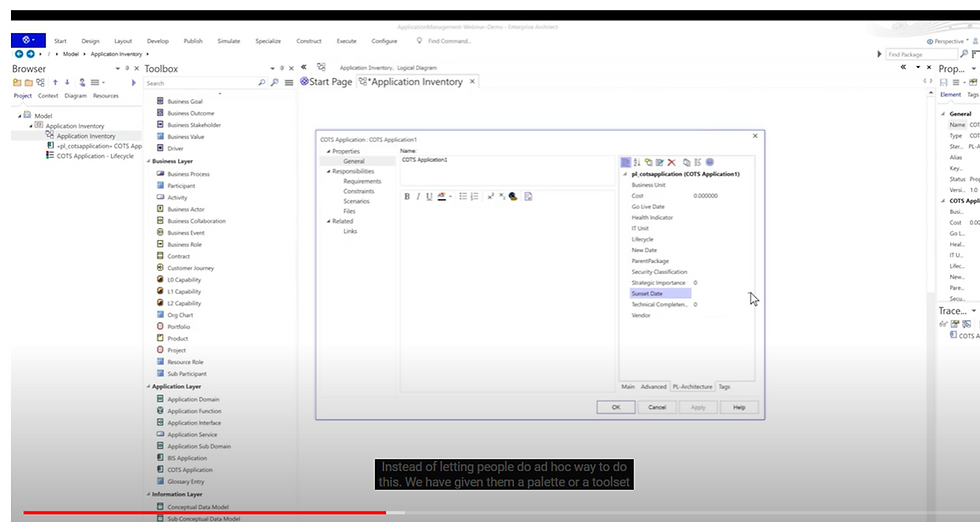Viewport: 980px width, 522px height.
Task: Click the forward navigation arrow
Action: pos(30,54)
